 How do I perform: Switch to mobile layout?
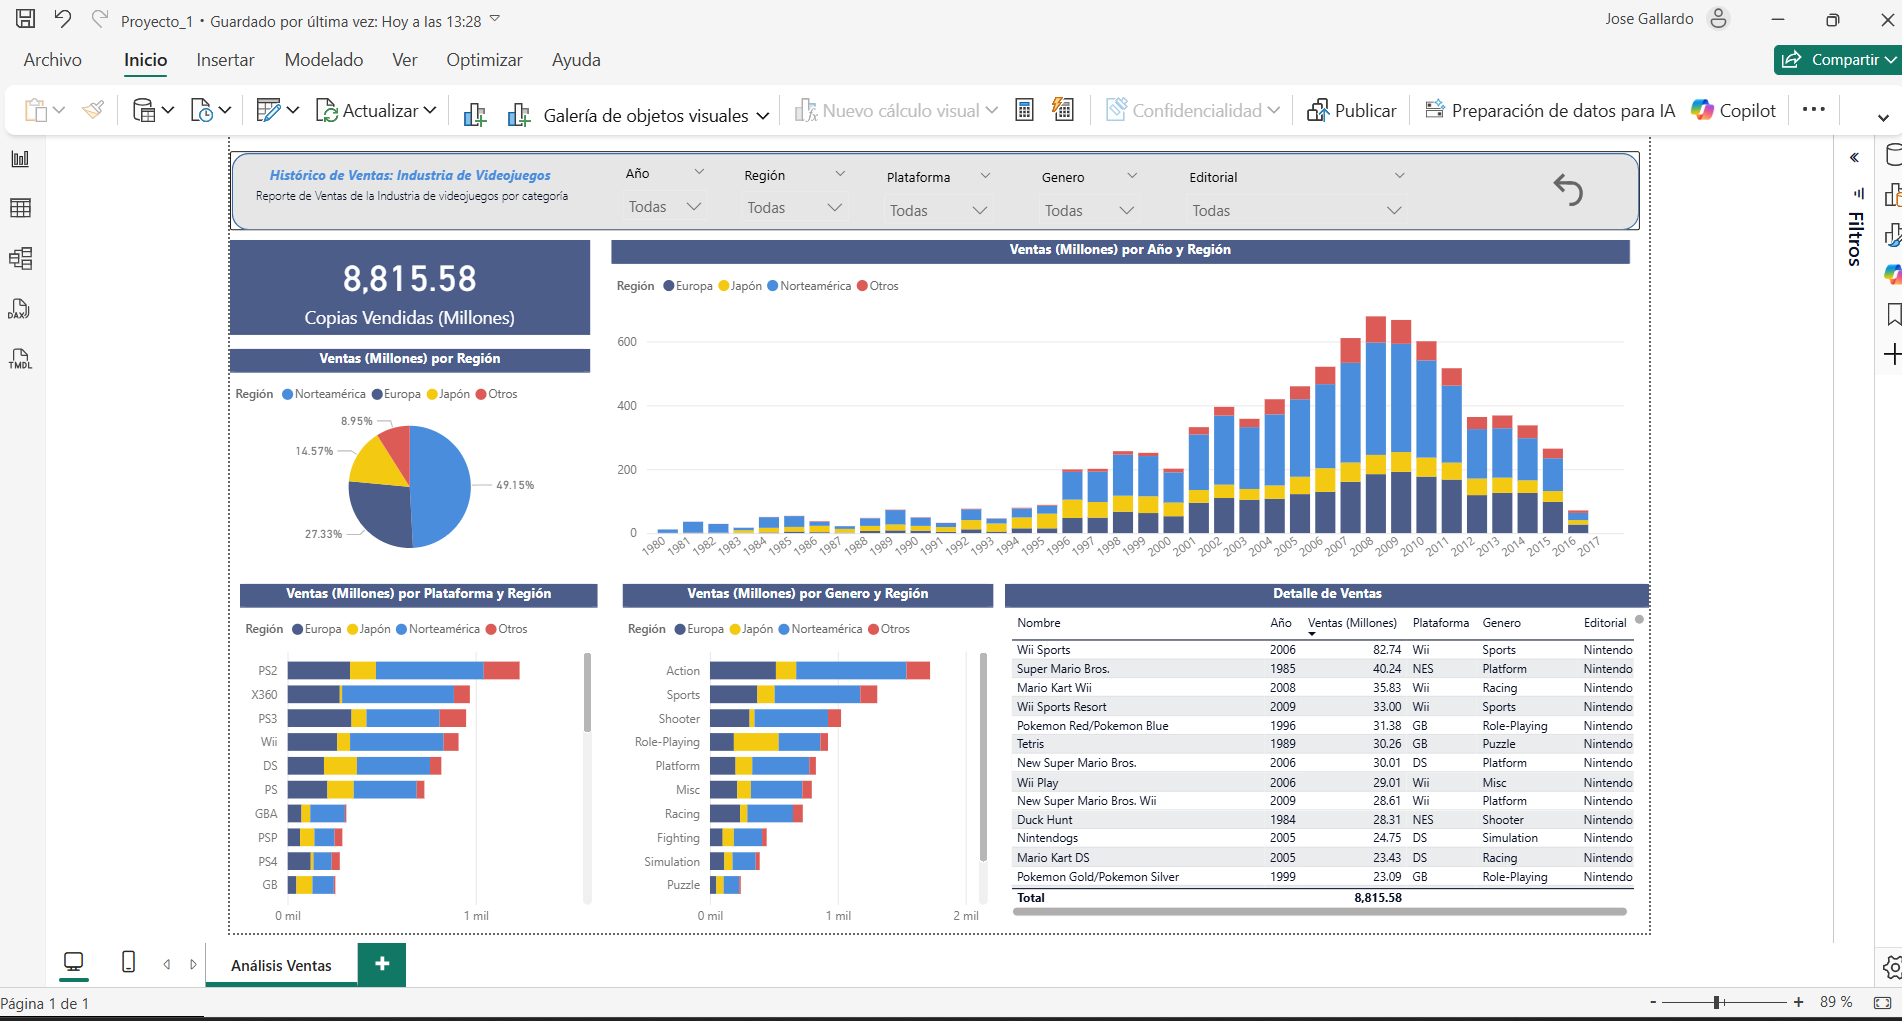128,962
